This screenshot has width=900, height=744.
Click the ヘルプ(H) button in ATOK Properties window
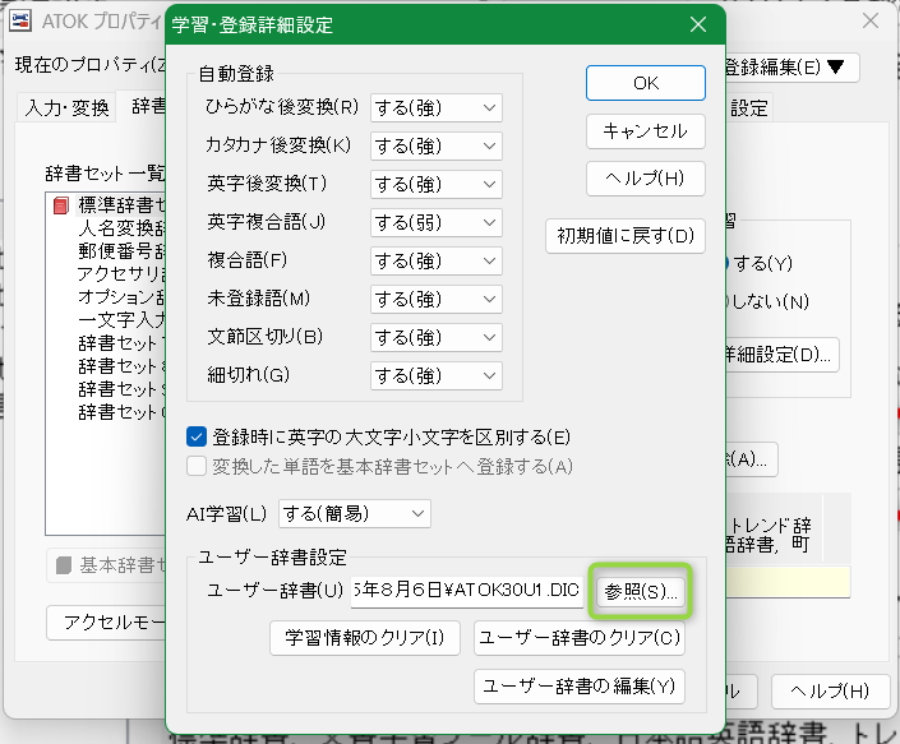[829, 691]
